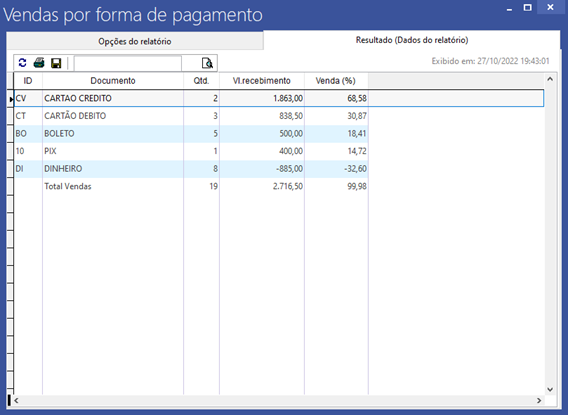The width and height of the screenshot is (568, 415).
Task: Switch to Opções do relatório tab
Action: 135,41
